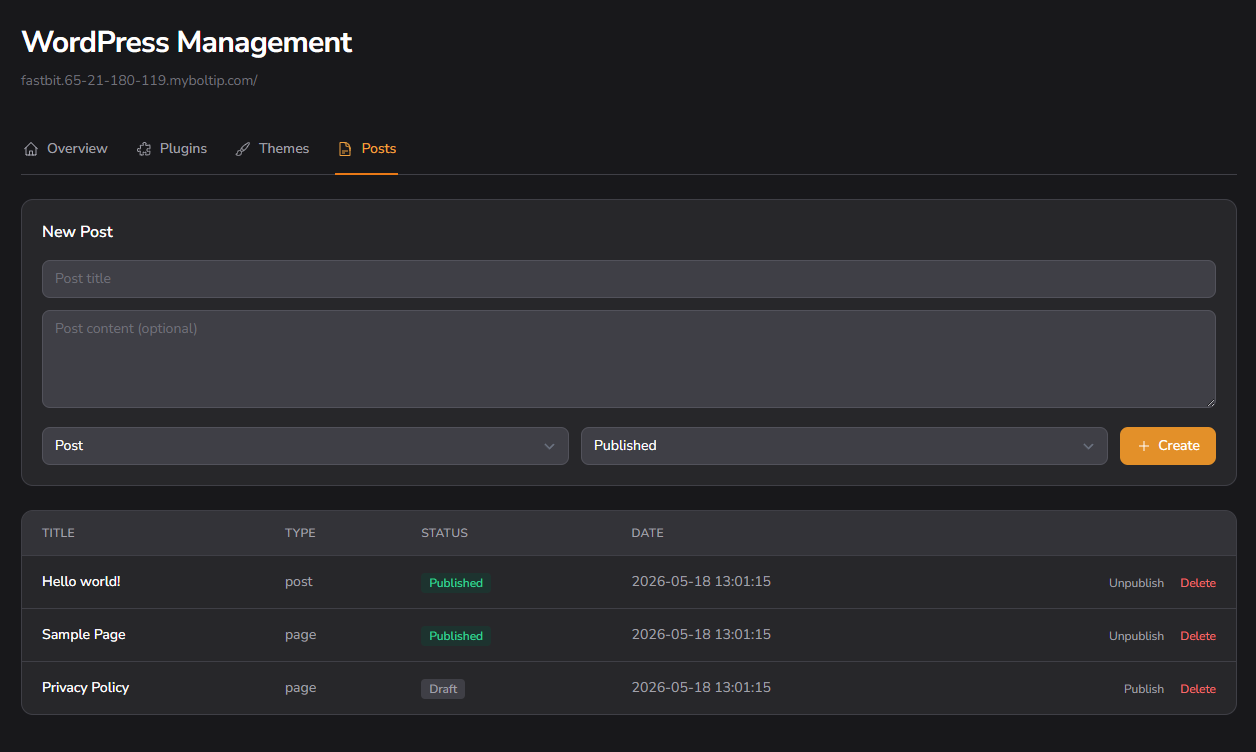Unpublish the Hello world! post
1256x752 pixels.
(1136, 583)
